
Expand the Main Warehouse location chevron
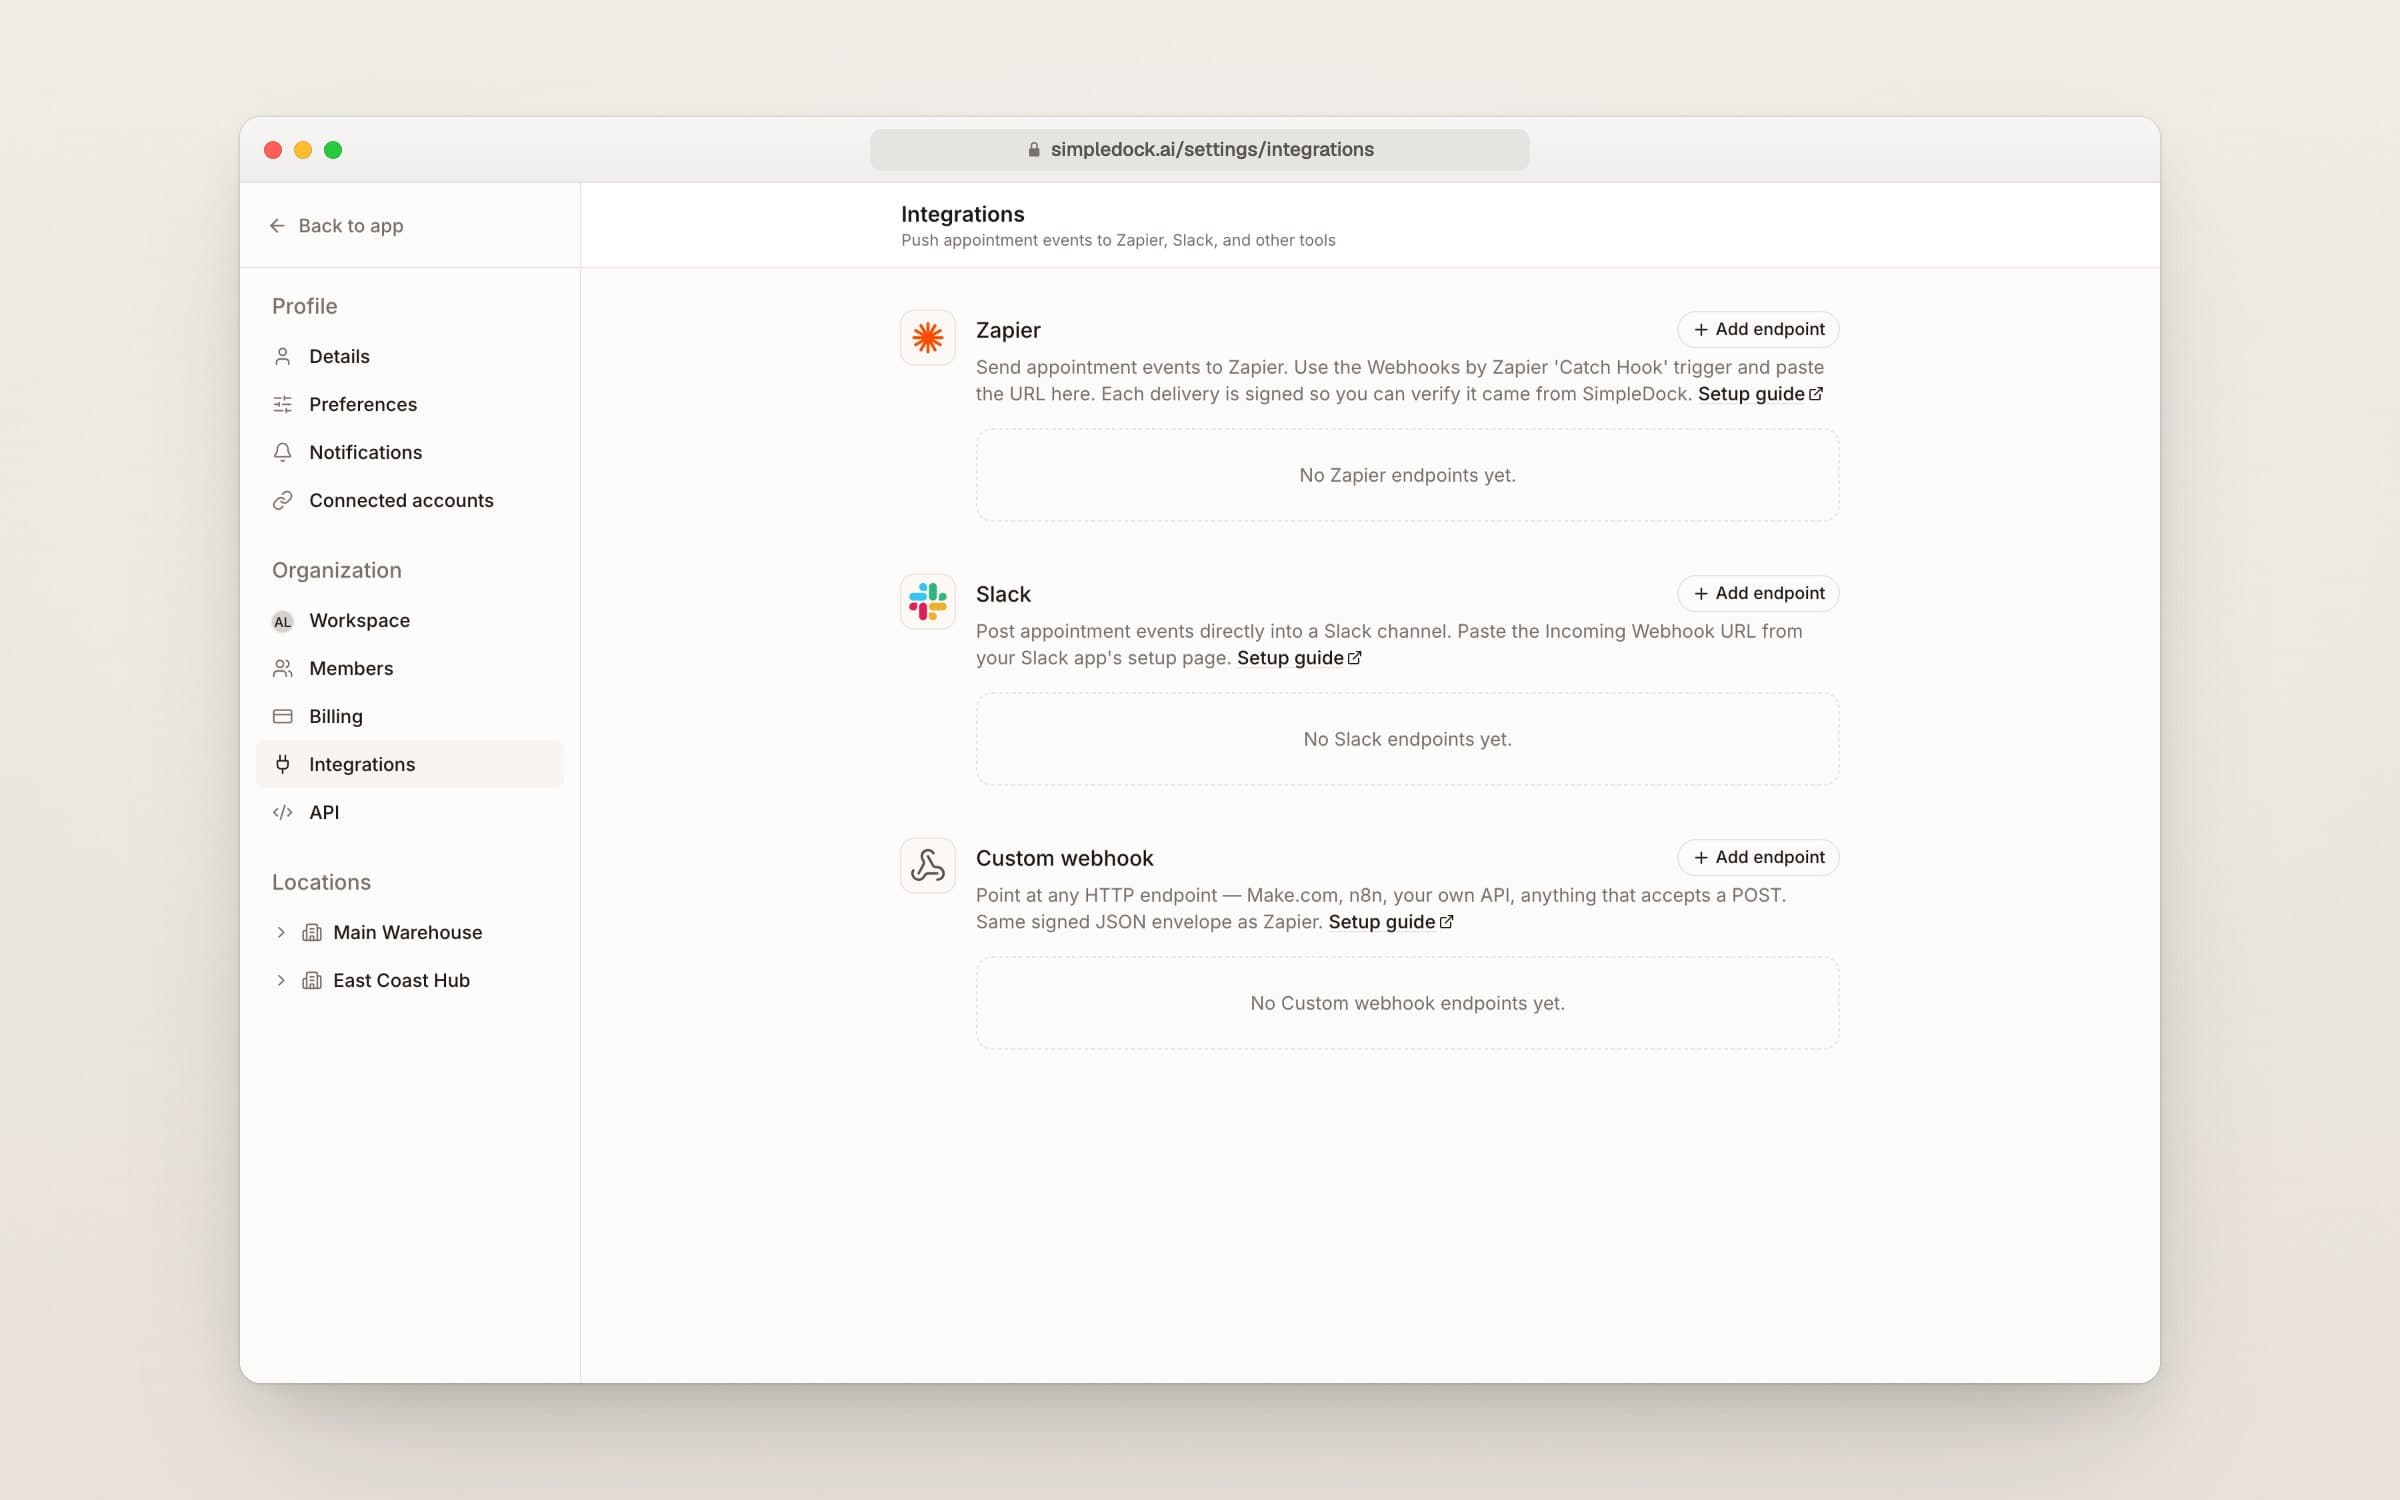pos(281,933)
